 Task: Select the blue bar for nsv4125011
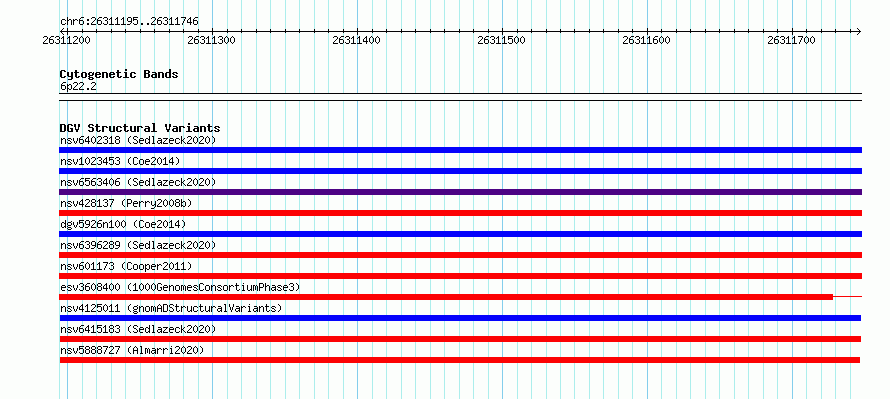tap(460, 318)
